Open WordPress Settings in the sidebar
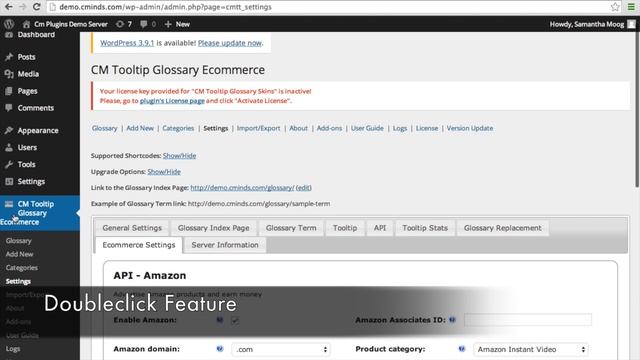Viewport: 640px width, 360px height. tap(31, 182)
